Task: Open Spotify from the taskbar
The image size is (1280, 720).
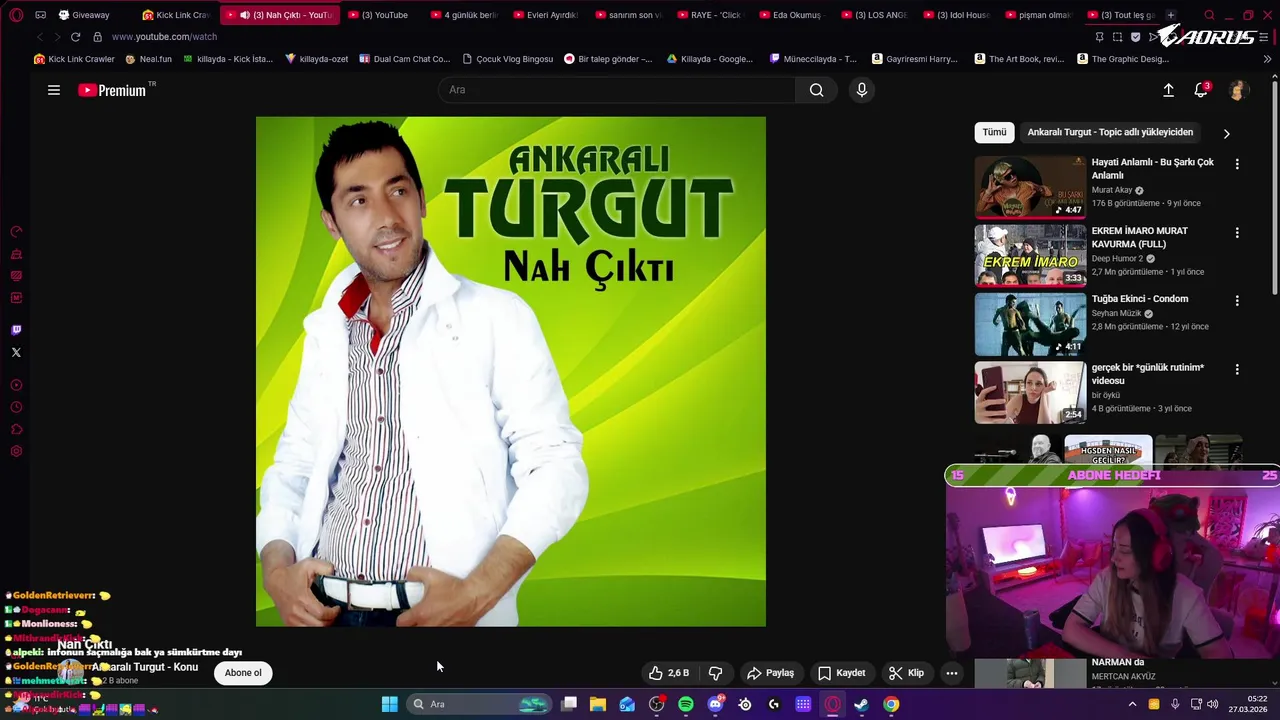Action: click(686, 704)
